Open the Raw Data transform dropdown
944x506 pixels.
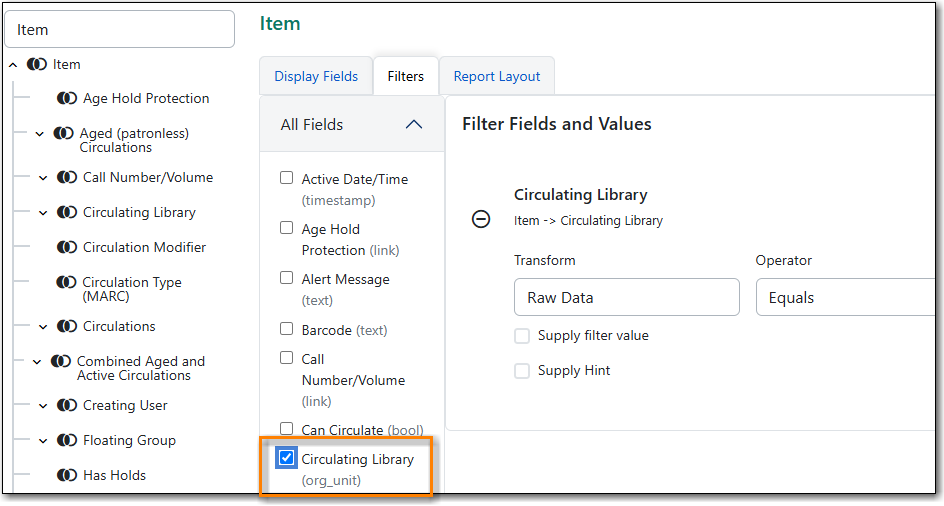click(627, 297)
